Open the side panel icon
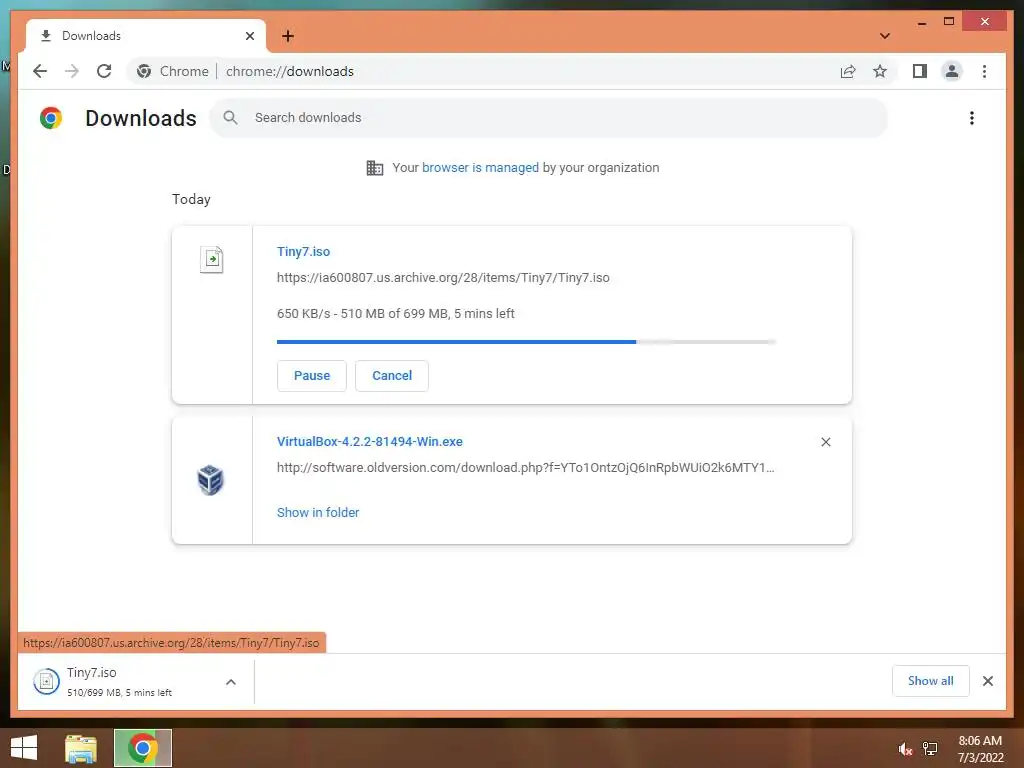The height and width of the screenshot is (768, 1024). point(920,71)
